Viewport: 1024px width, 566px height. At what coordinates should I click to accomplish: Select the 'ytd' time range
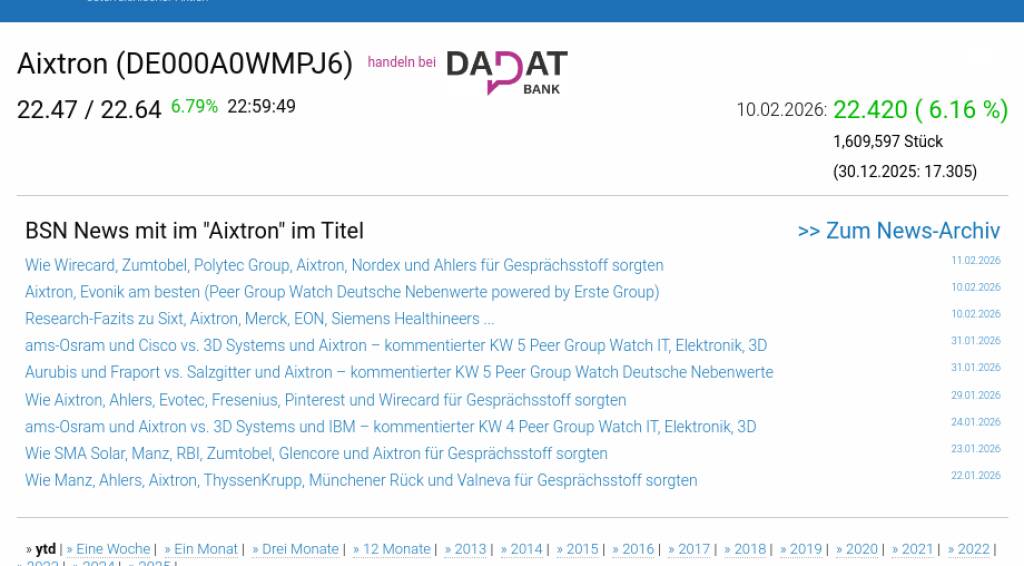(x=45, y=549)
